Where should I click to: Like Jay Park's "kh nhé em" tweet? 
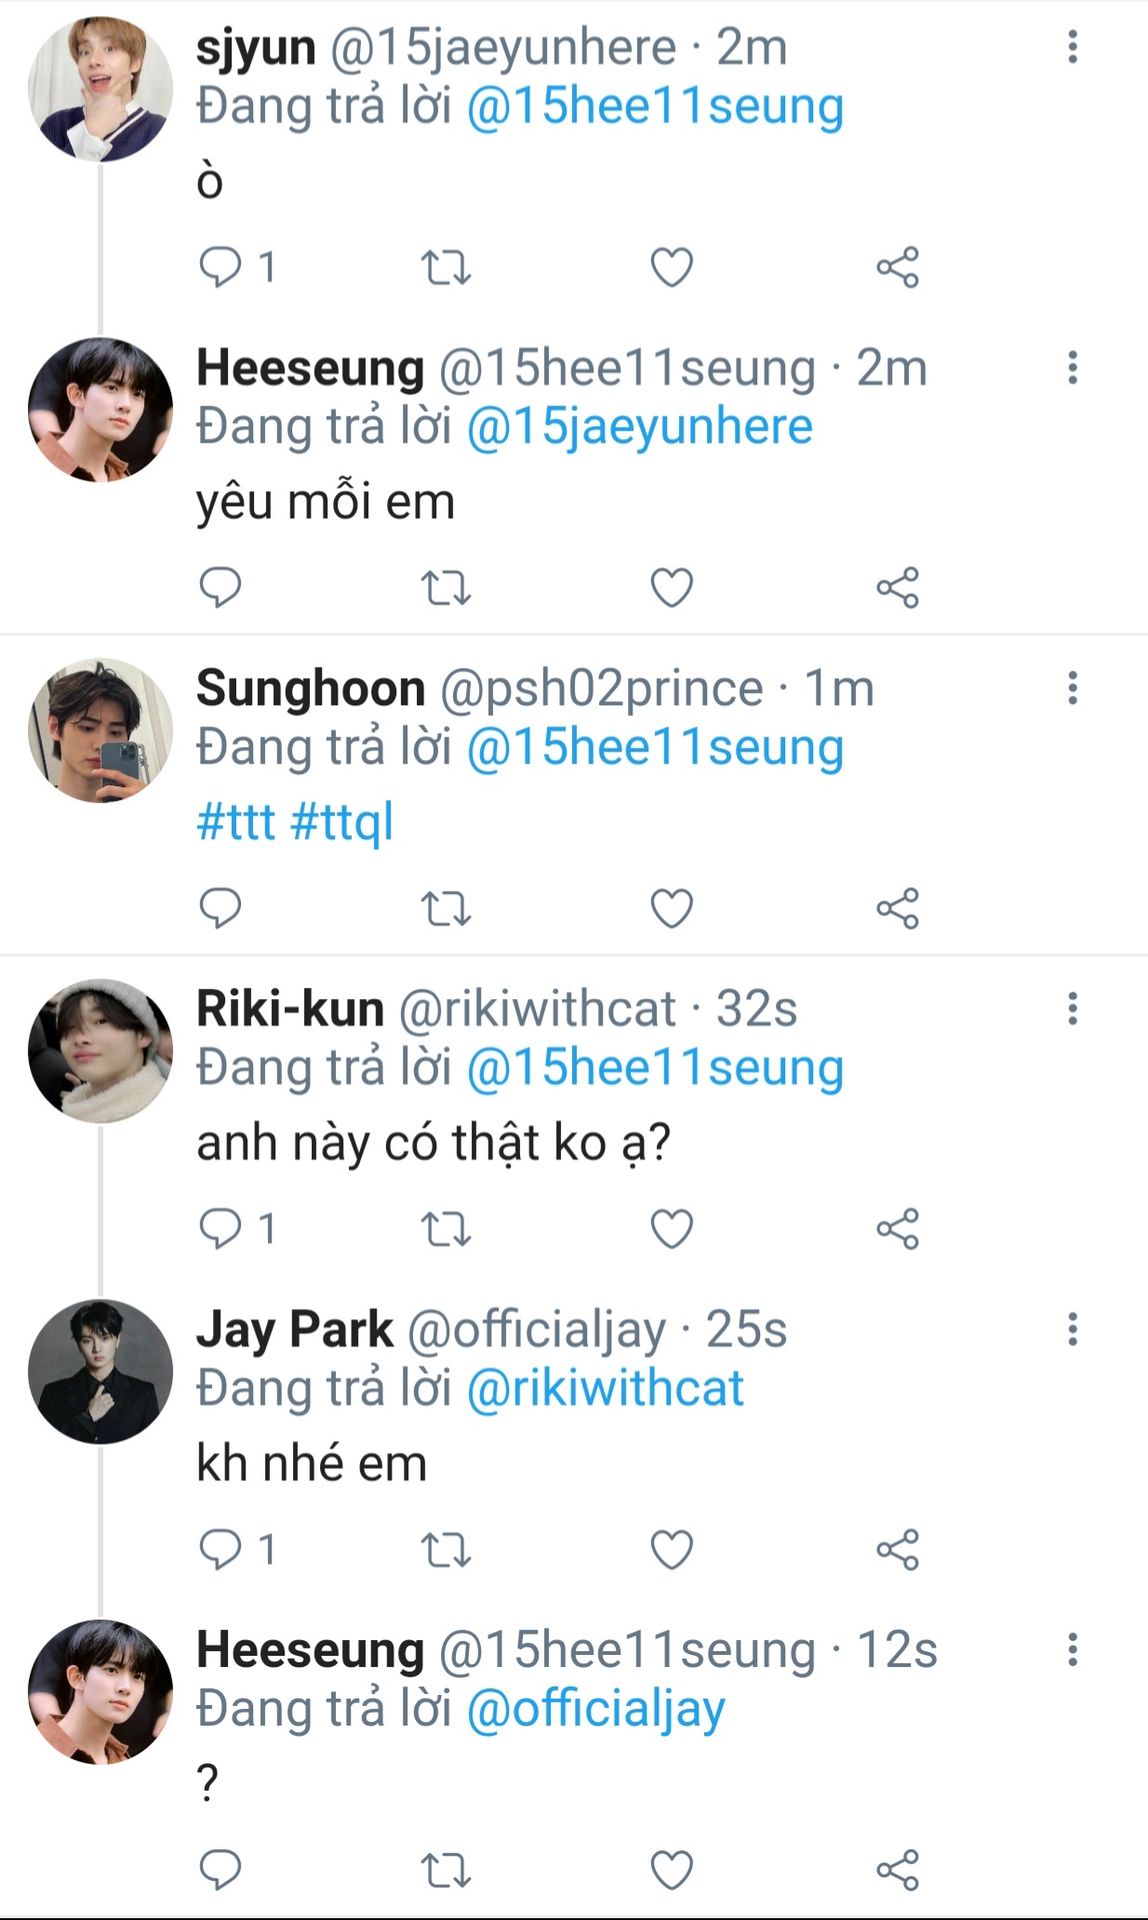coord(671,1549)
